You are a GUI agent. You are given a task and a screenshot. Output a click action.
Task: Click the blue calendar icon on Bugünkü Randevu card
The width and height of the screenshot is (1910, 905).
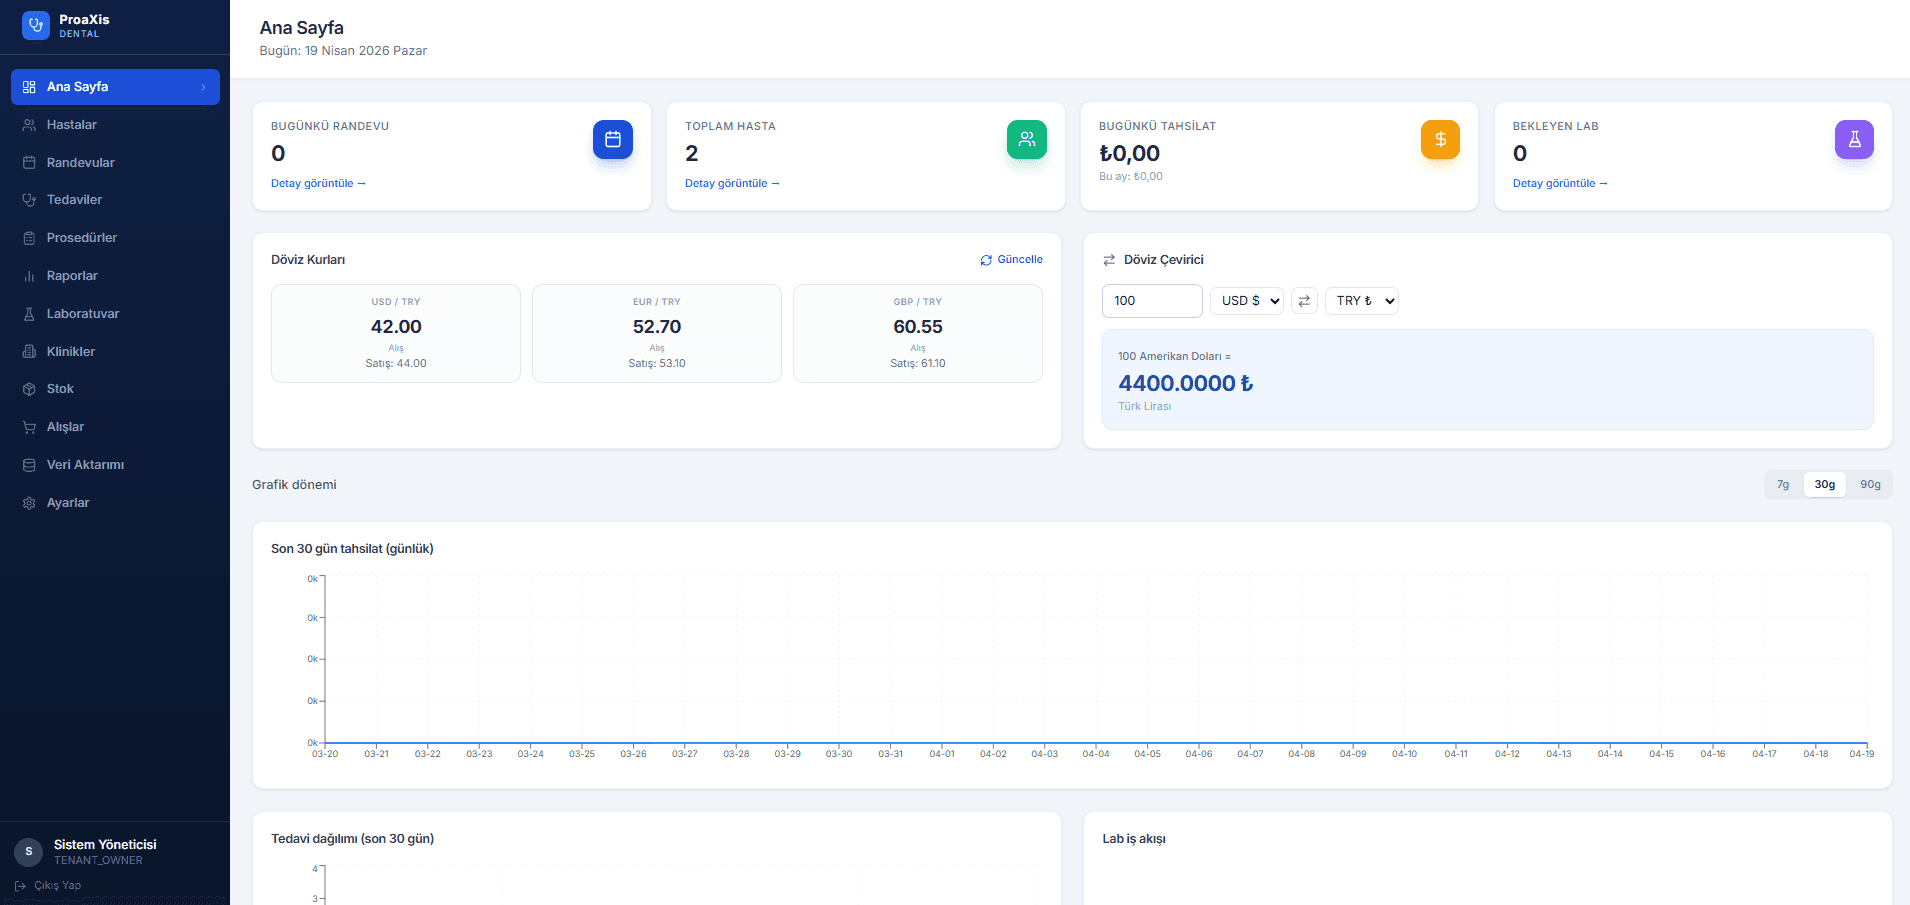[x=613, y=139]
